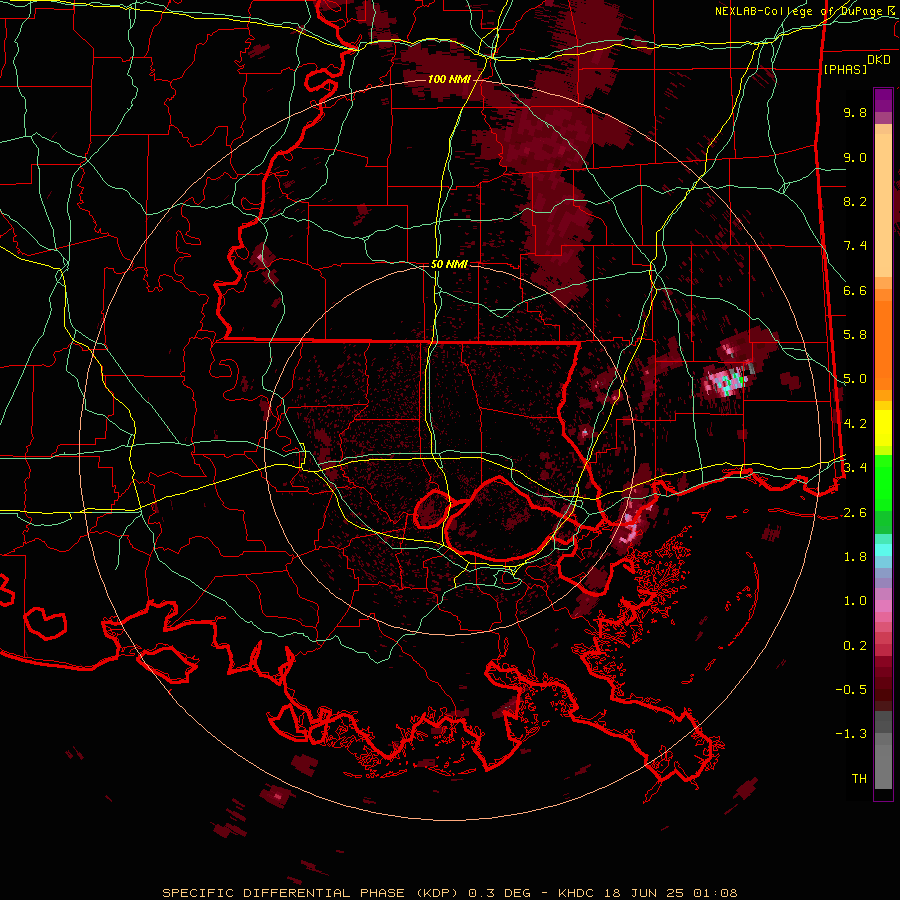Click the 100 NMI range ring label

point(449,79)
